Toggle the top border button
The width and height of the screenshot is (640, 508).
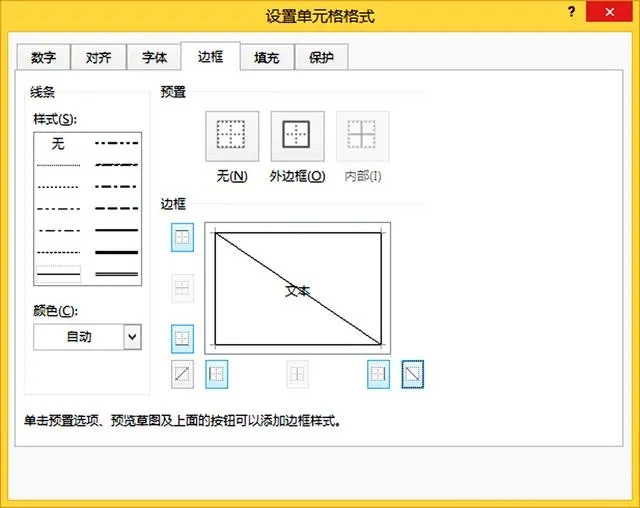click(x=182, y=237)
